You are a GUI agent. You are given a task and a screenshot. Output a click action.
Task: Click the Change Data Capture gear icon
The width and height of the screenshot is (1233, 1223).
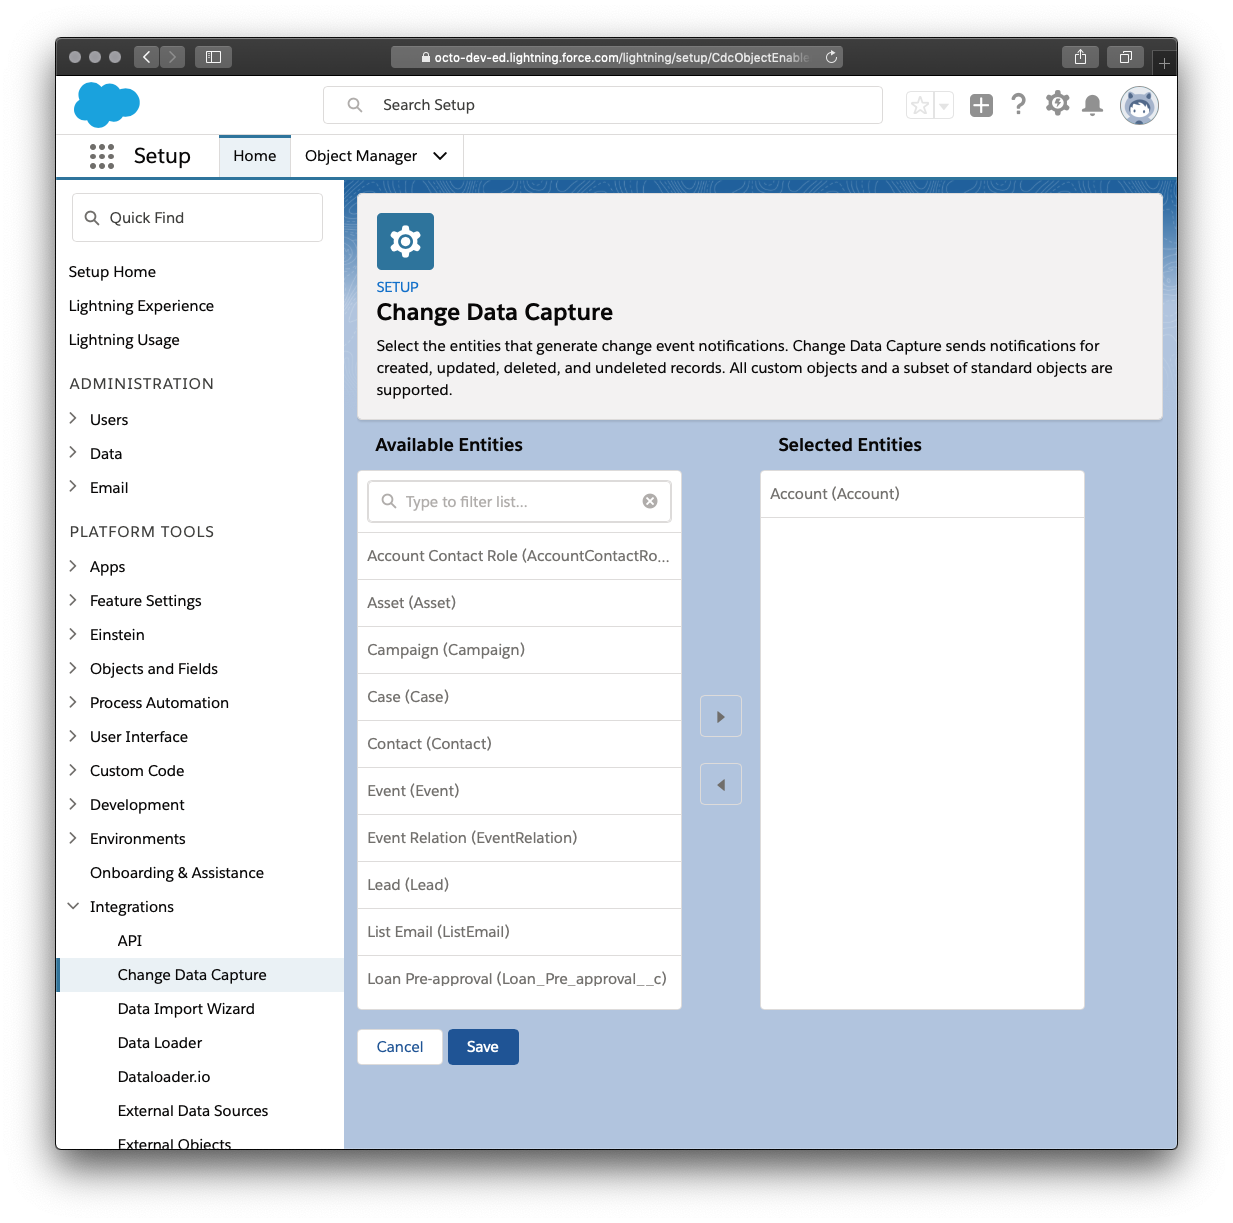click(x=405, y=241)
